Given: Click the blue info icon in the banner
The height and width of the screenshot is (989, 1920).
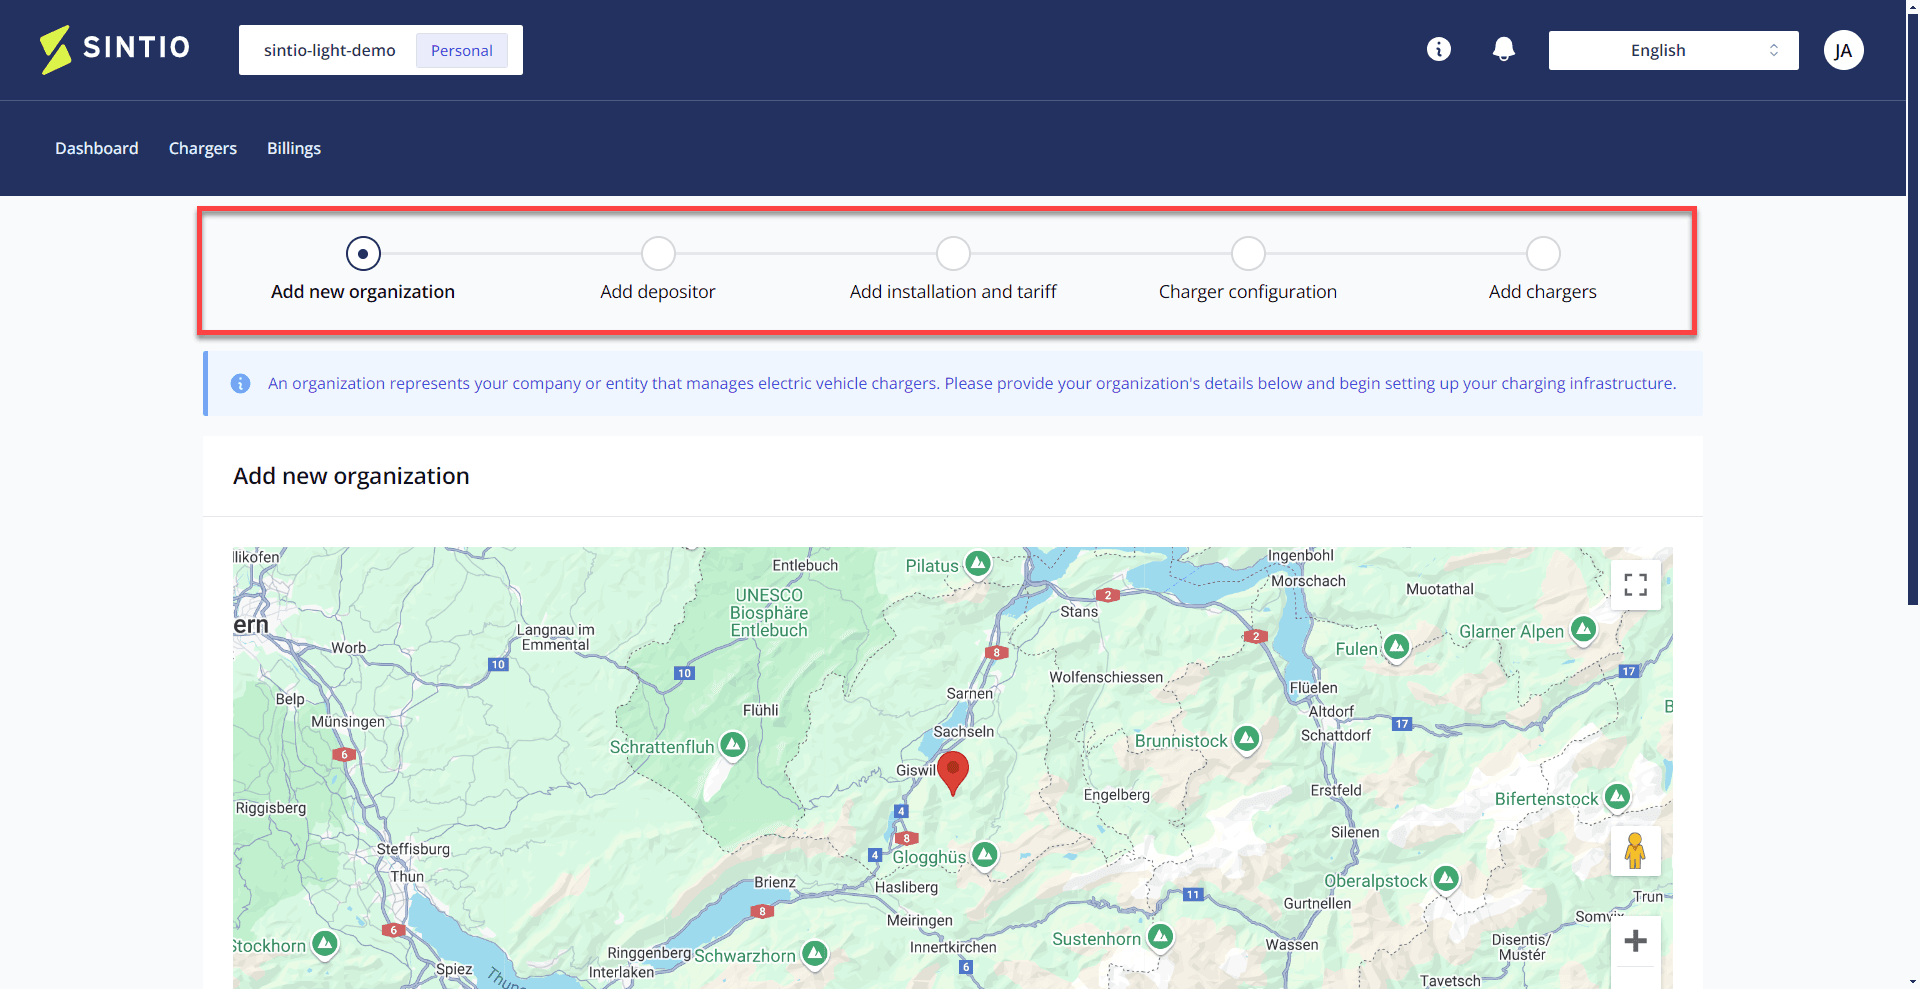Looking at the screenshot, I should 241,383.
